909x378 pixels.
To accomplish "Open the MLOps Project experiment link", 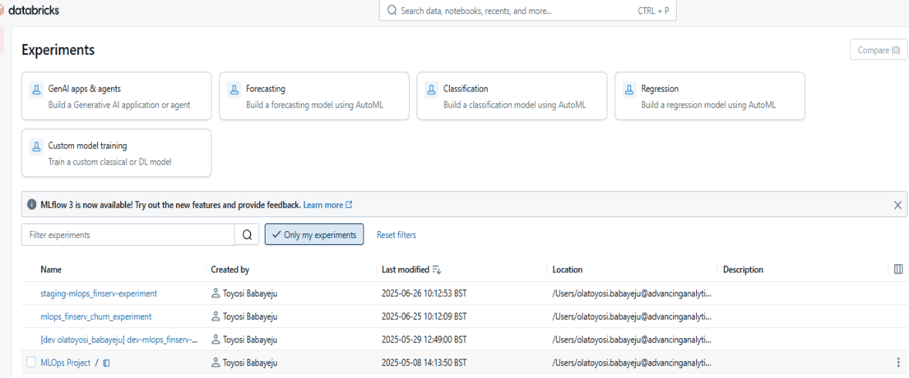I will pyautogui.click(x=66, y=363).
